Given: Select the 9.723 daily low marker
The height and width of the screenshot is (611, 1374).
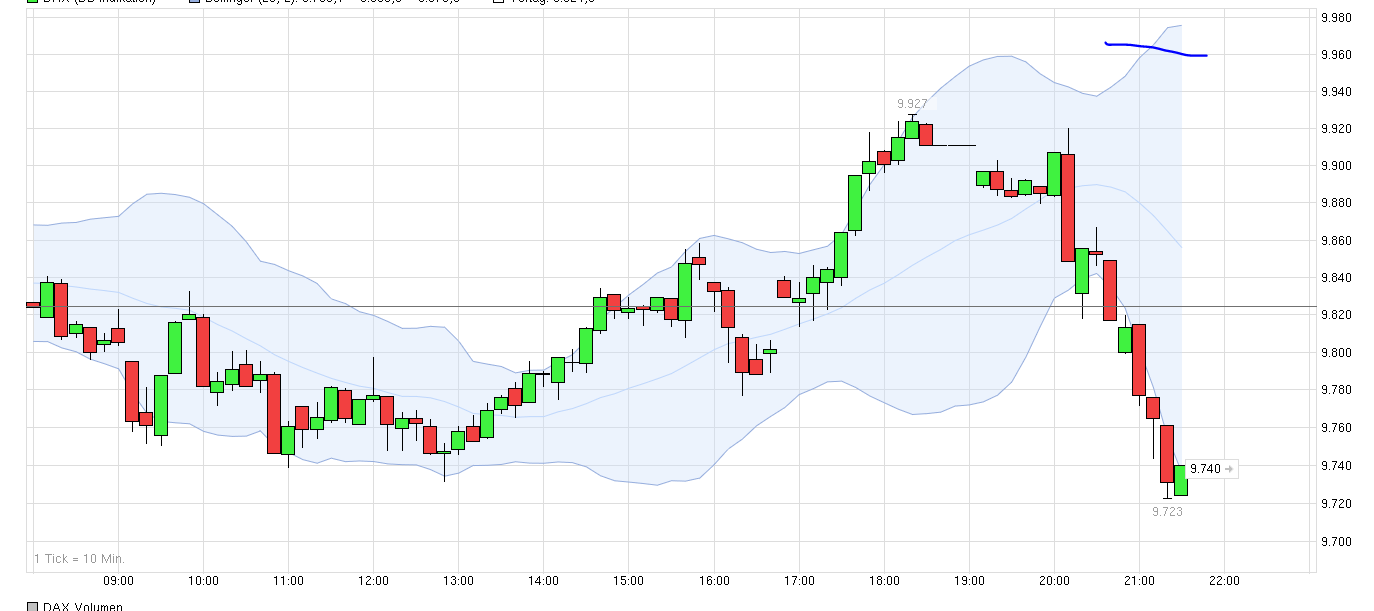Looking at the screenshot, I should click(1167, 511).
